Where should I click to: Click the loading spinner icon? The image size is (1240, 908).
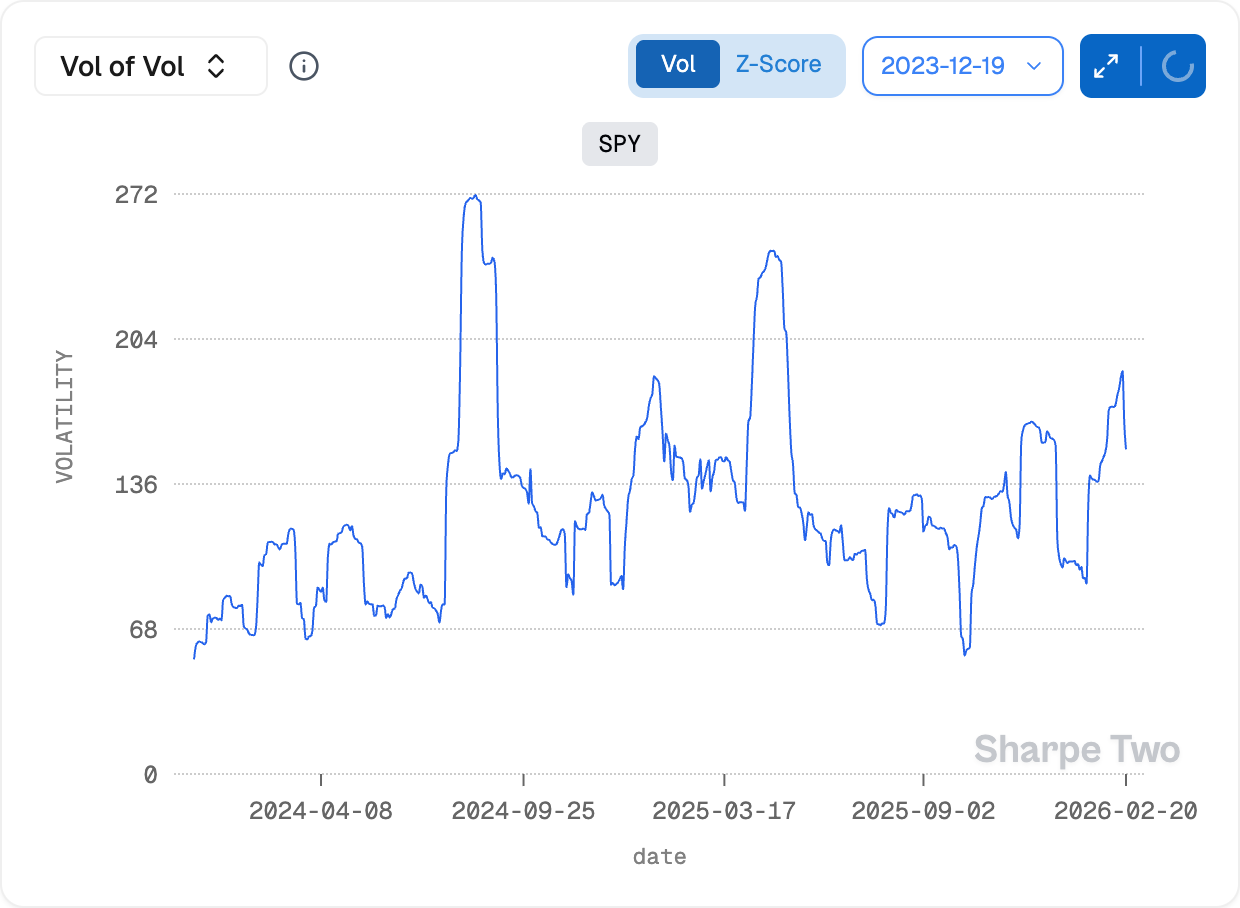pyautogui.click(x=1177, y=66)
